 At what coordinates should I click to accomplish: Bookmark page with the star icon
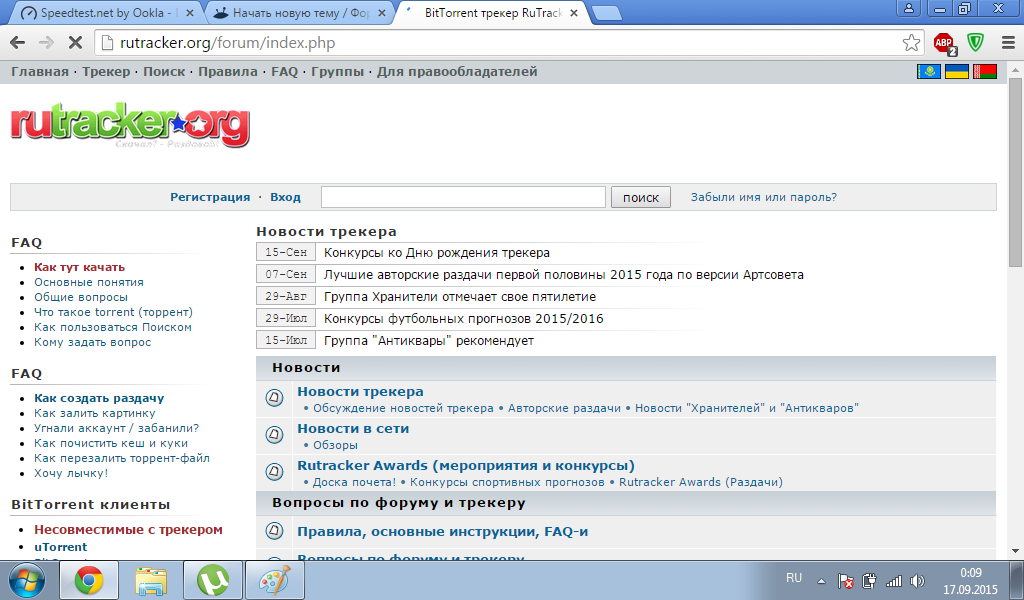pyautogui.click(x=911, y=43)
